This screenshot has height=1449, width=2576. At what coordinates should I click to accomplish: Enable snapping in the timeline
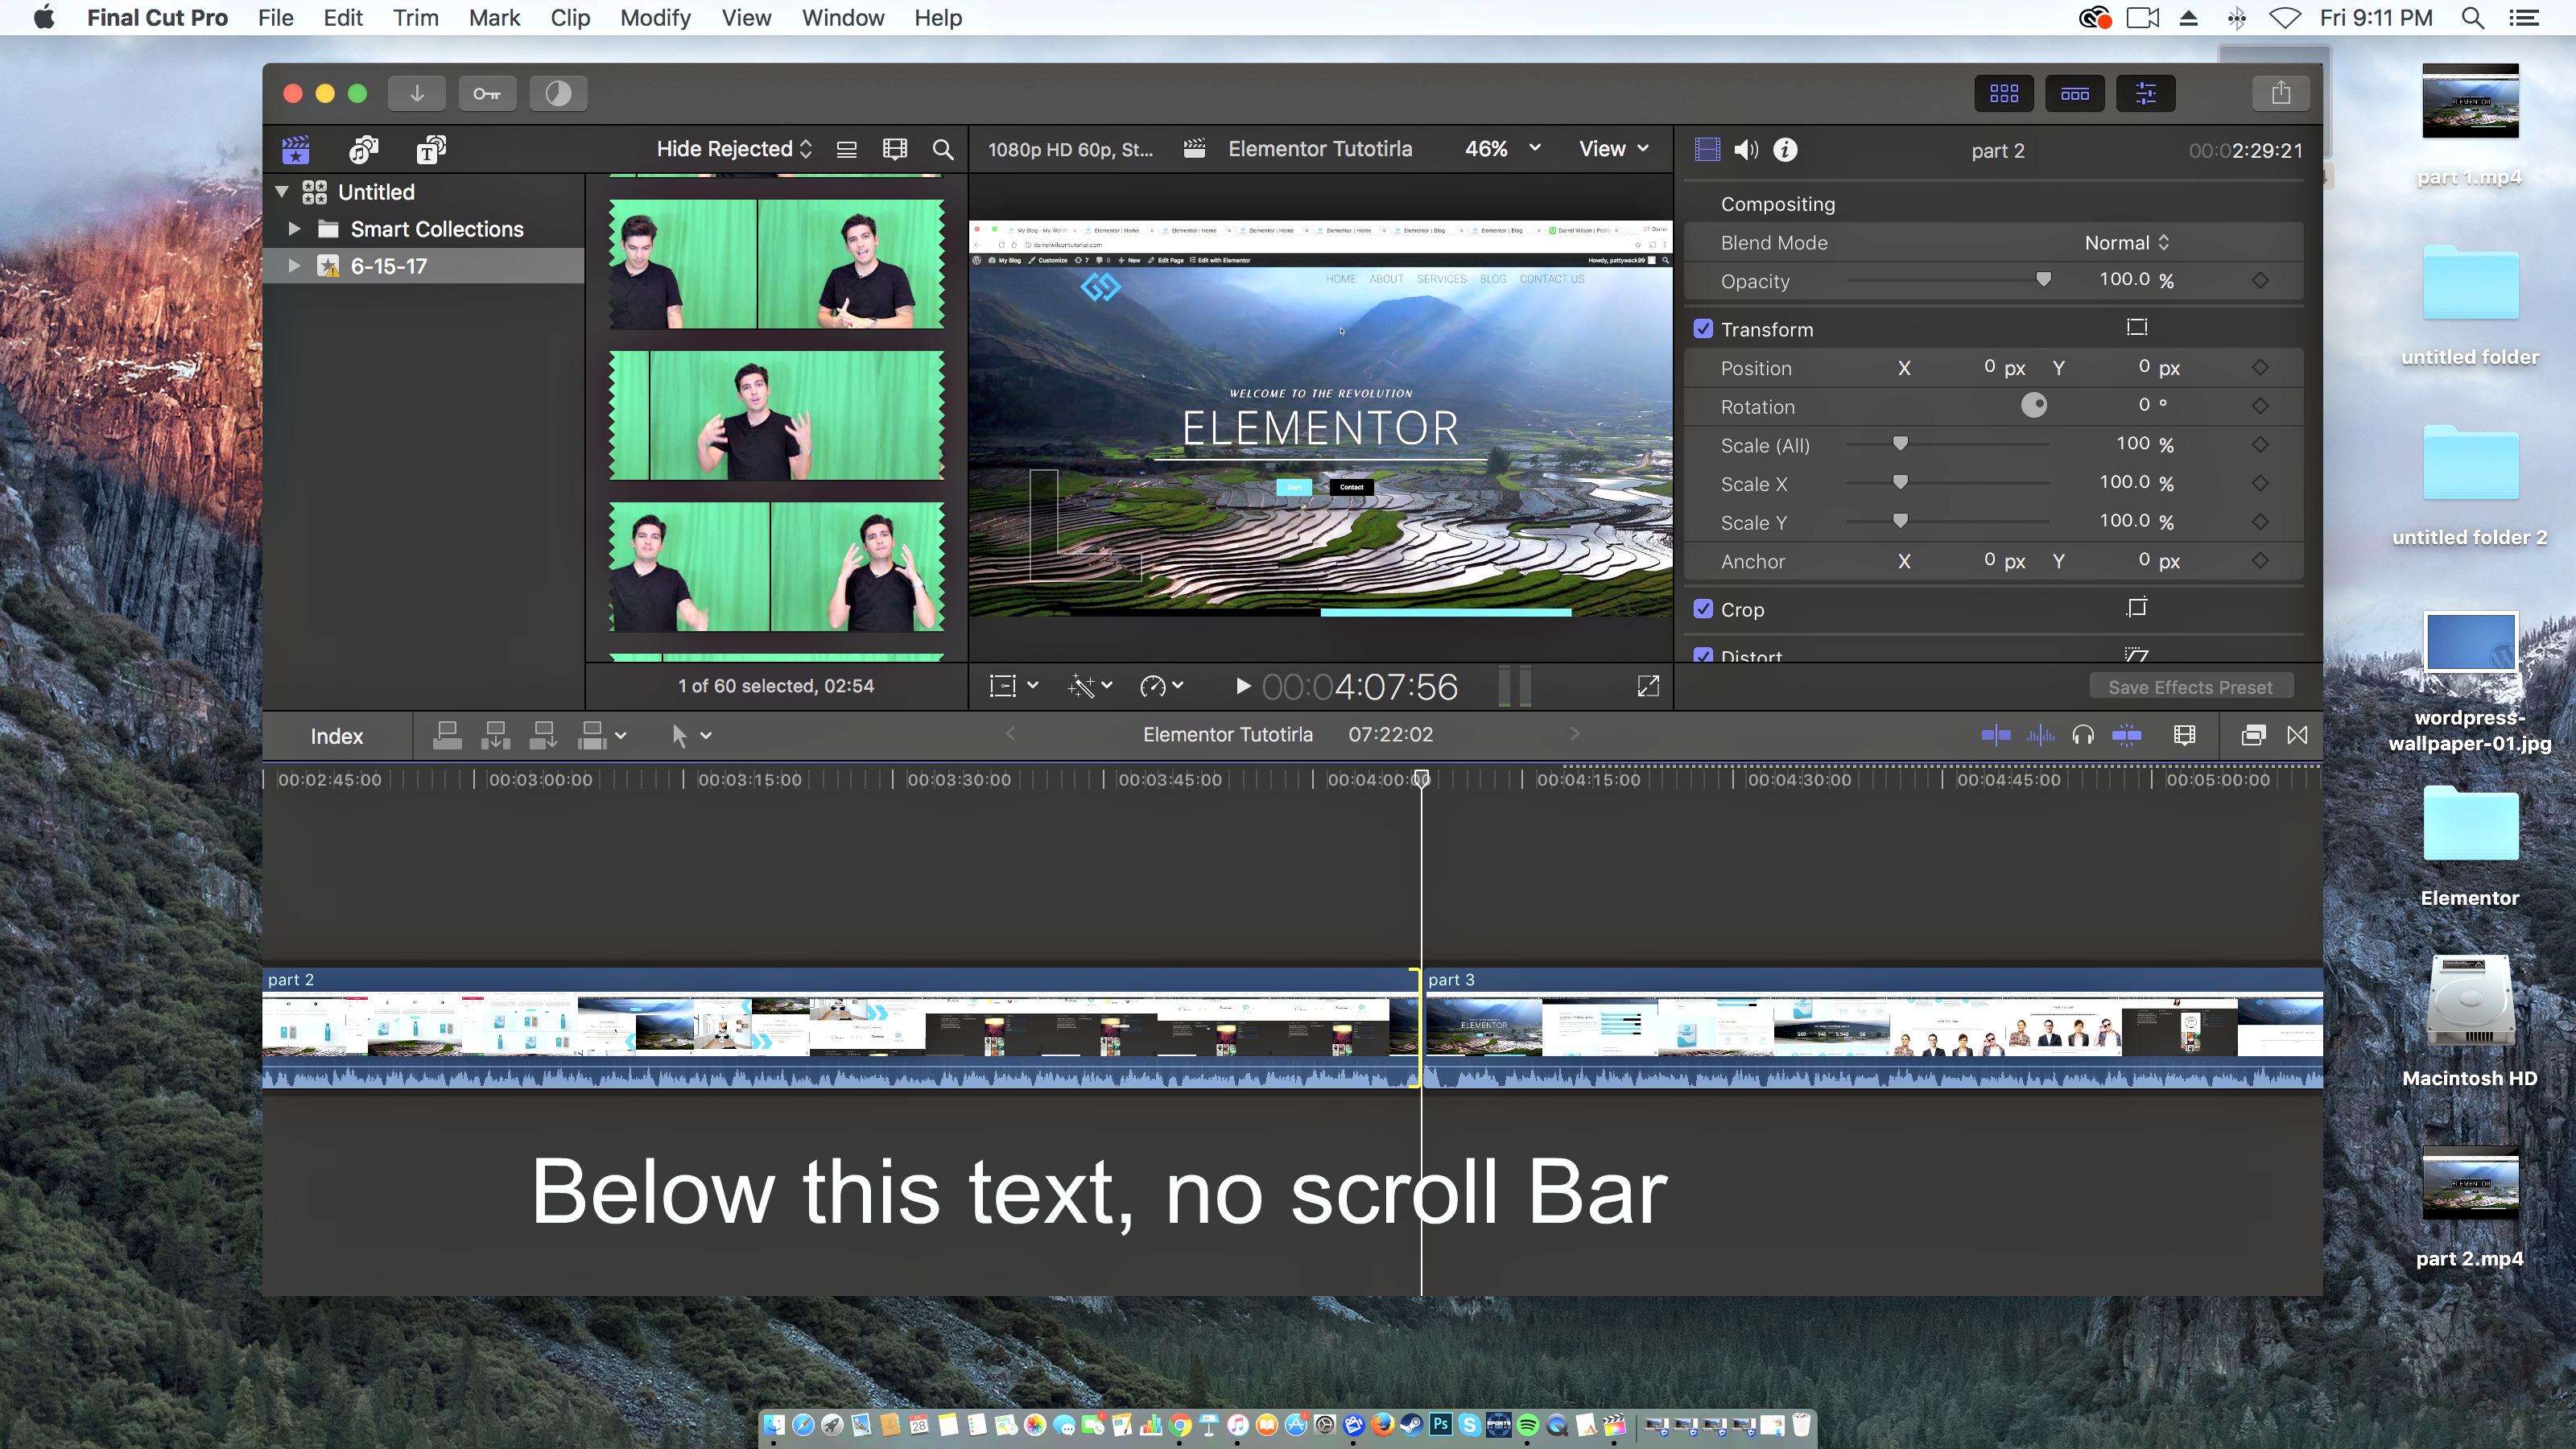[x=2126, y=735]
